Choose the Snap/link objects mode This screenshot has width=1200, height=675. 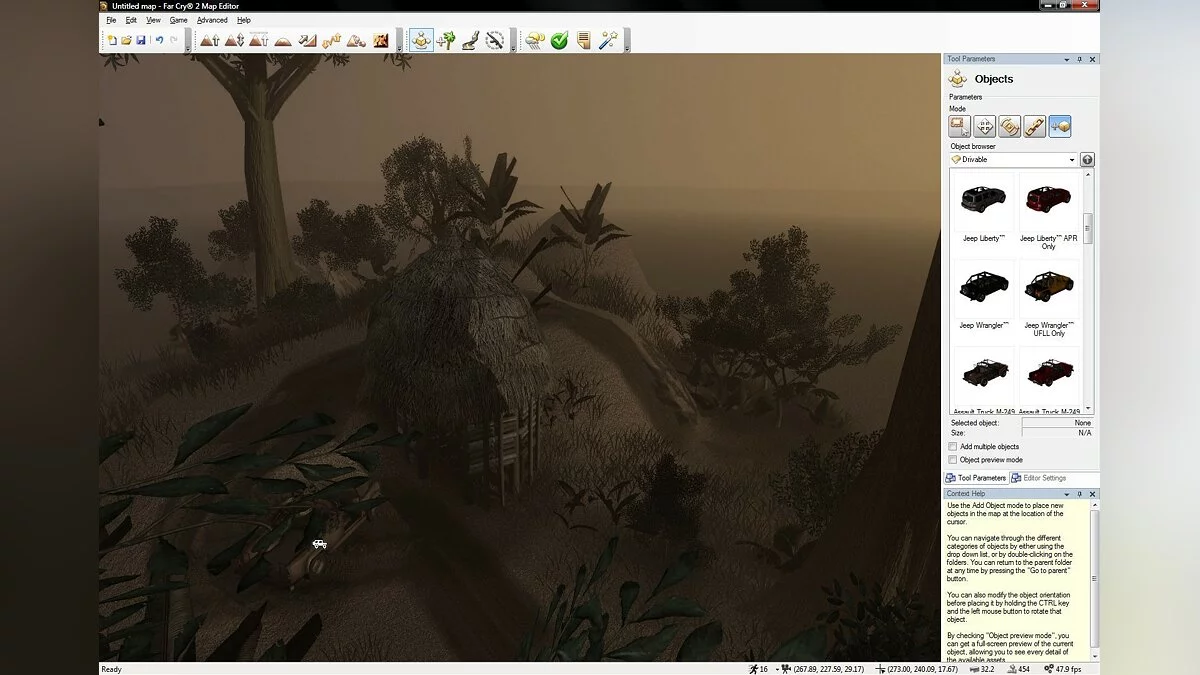[x=1035, y=126]
